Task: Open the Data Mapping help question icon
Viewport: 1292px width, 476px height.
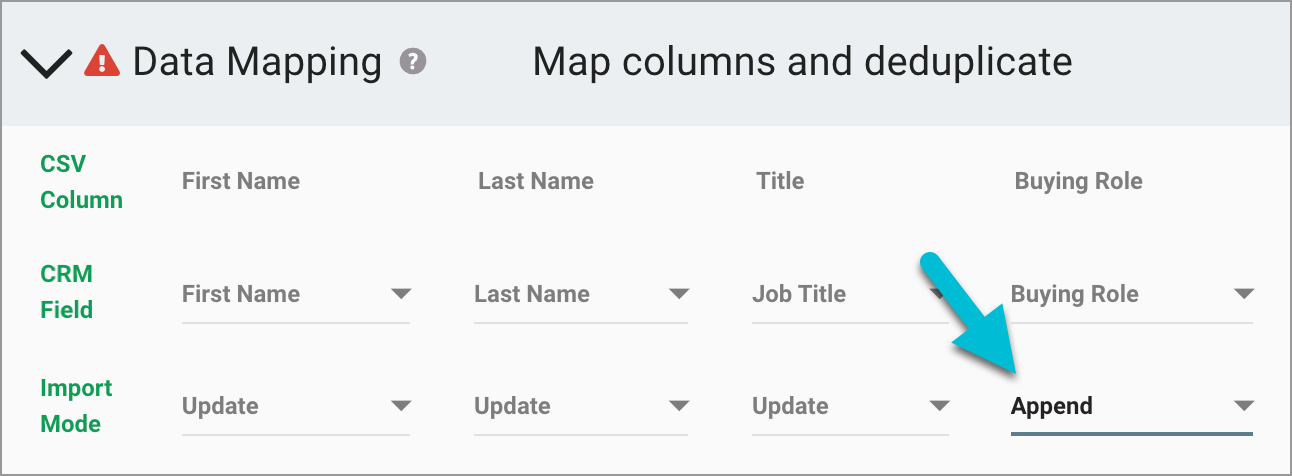Action: click(x=413, y=62)
